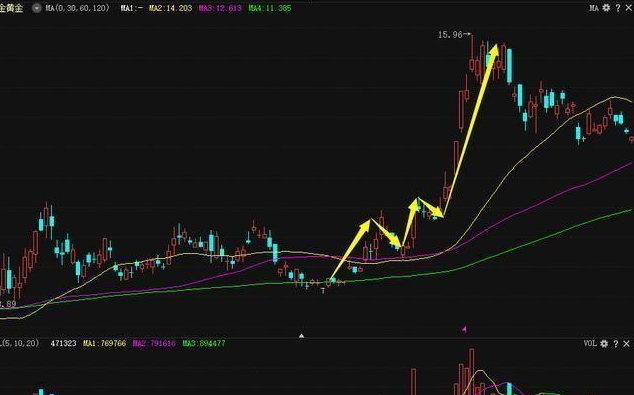
Task: Toggle the volume MA1:769766 legend entry
Action: (105, 343)
